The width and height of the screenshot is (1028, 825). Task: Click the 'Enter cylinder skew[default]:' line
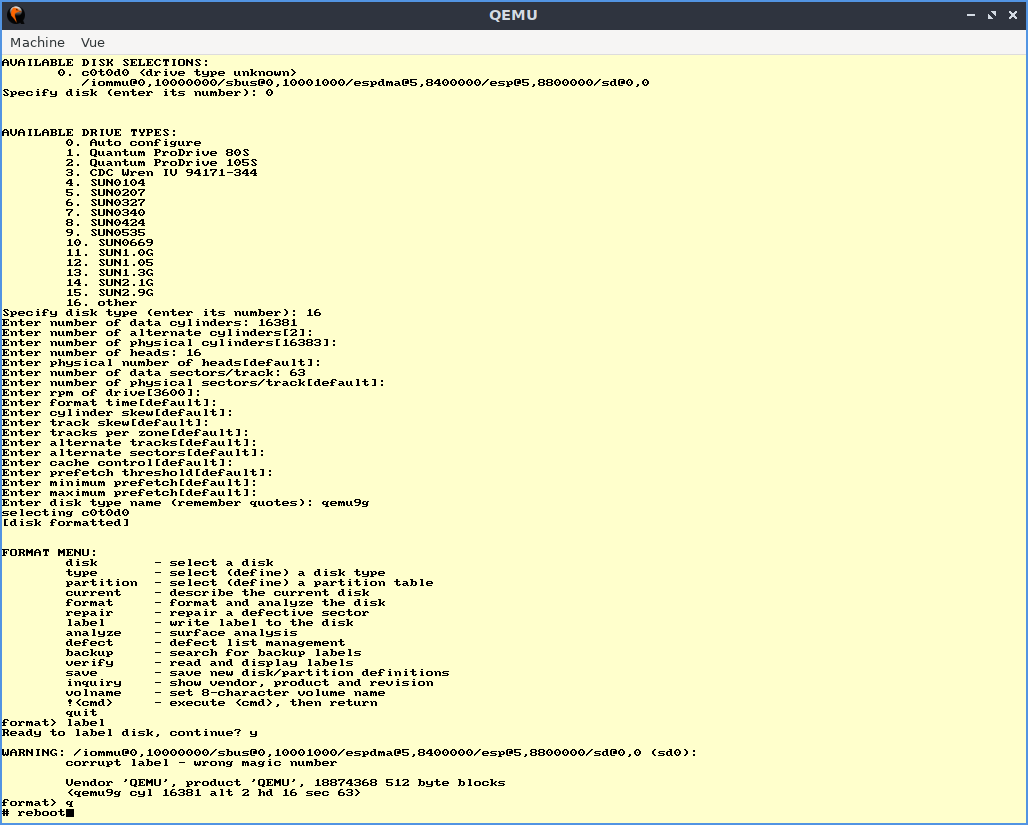[117, 412]
